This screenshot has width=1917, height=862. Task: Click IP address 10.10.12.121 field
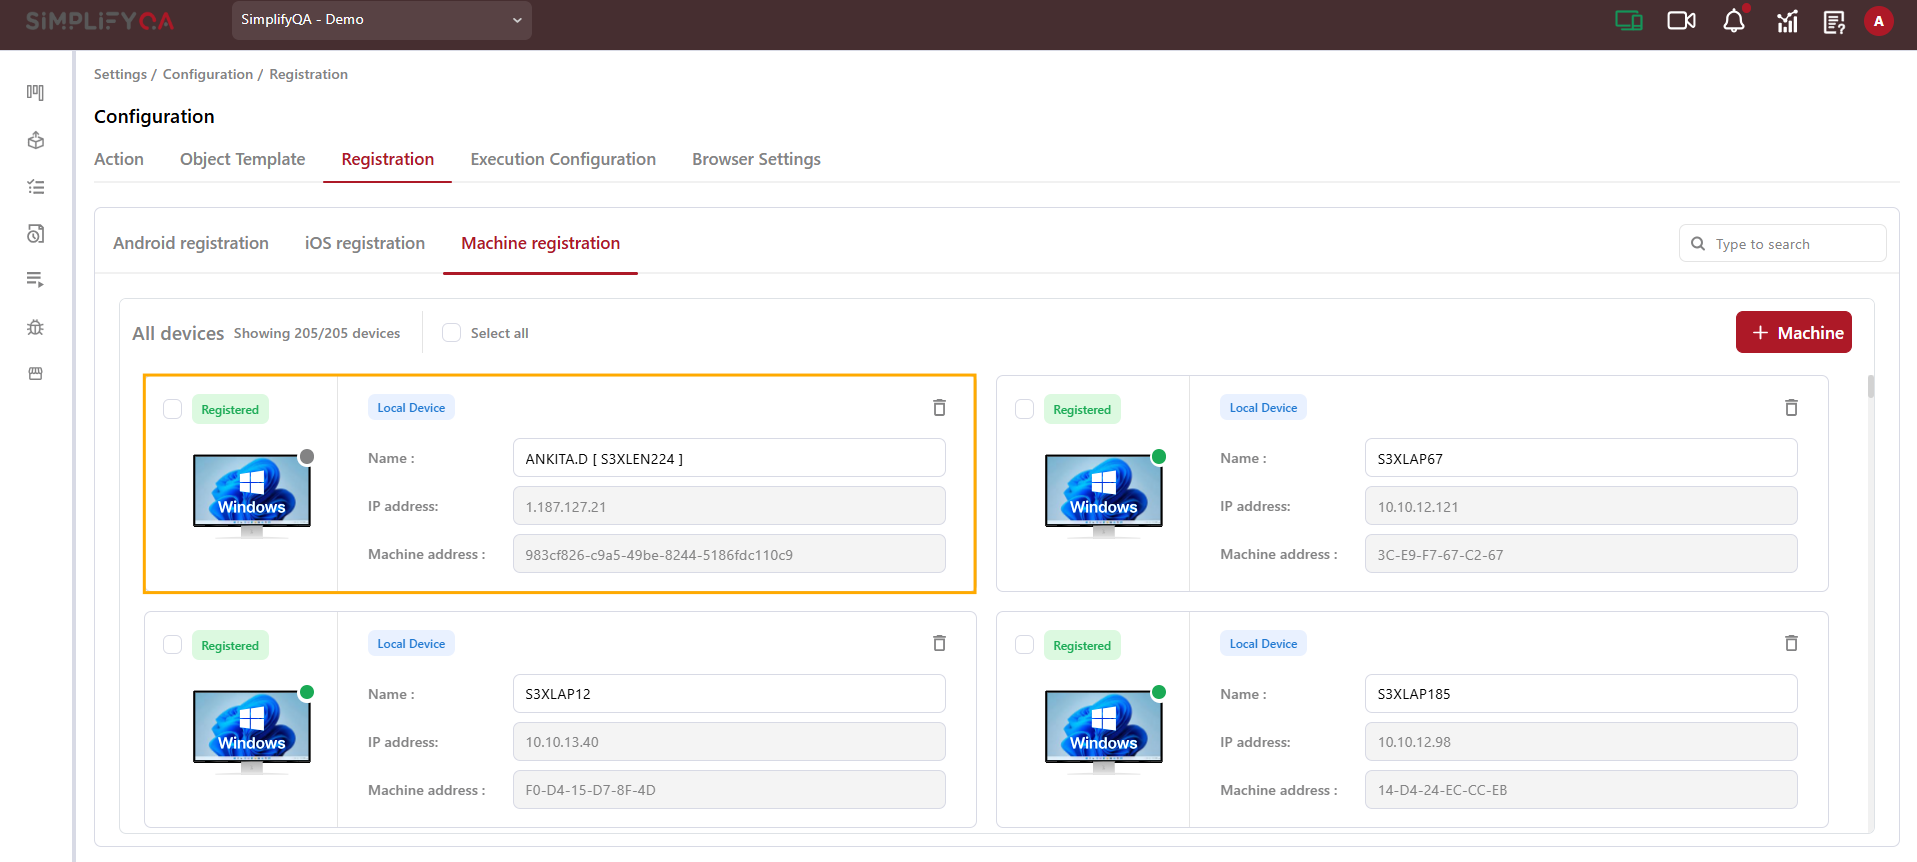pyautogui.click(x=1581, y=506)
